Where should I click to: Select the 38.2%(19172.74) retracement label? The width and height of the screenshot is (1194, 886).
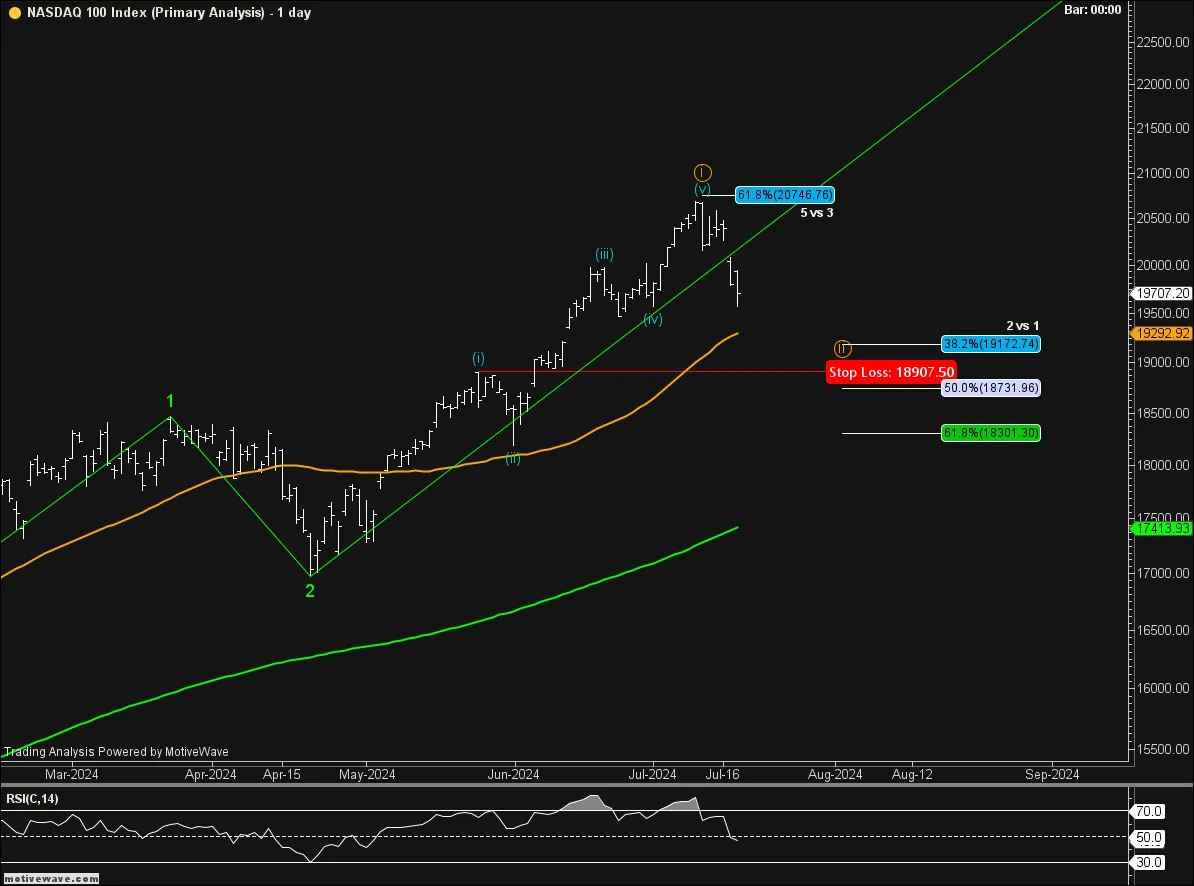991,344
